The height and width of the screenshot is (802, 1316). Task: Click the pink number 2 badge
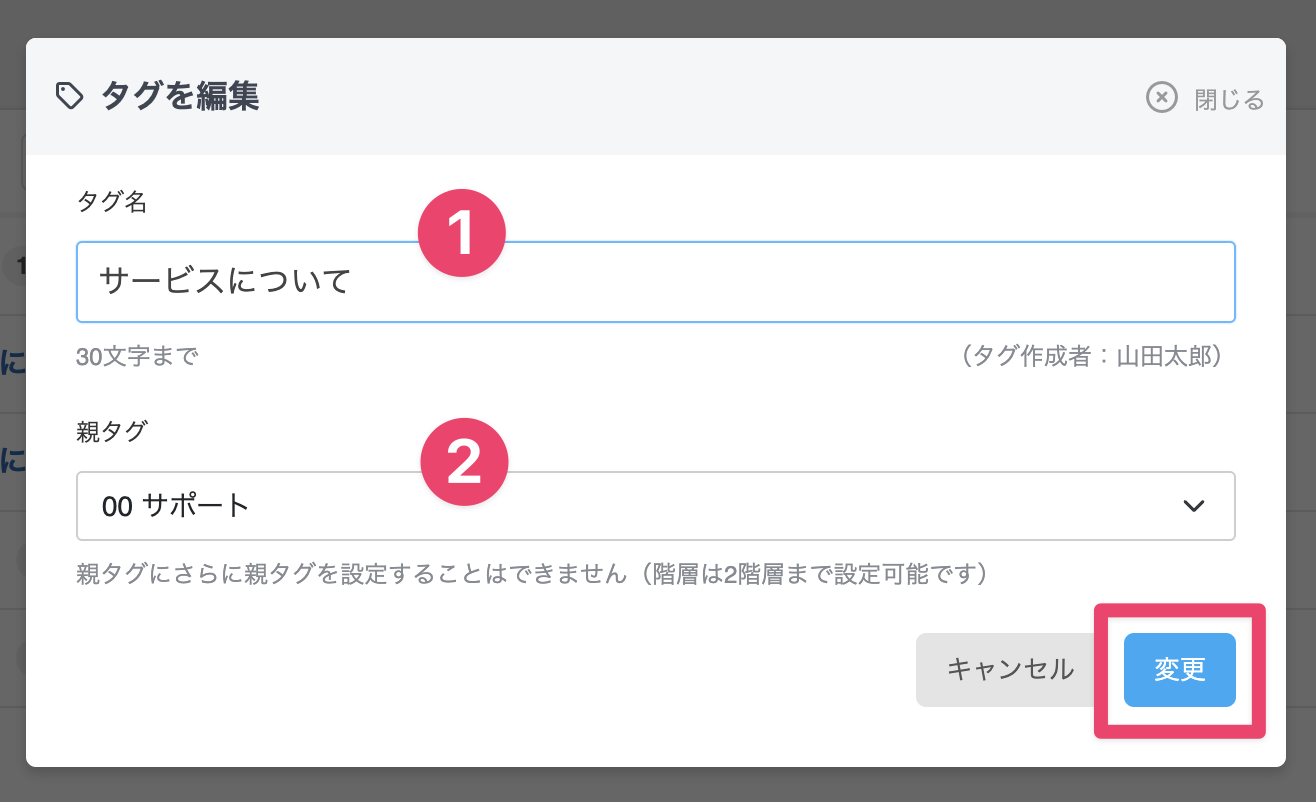465,461
